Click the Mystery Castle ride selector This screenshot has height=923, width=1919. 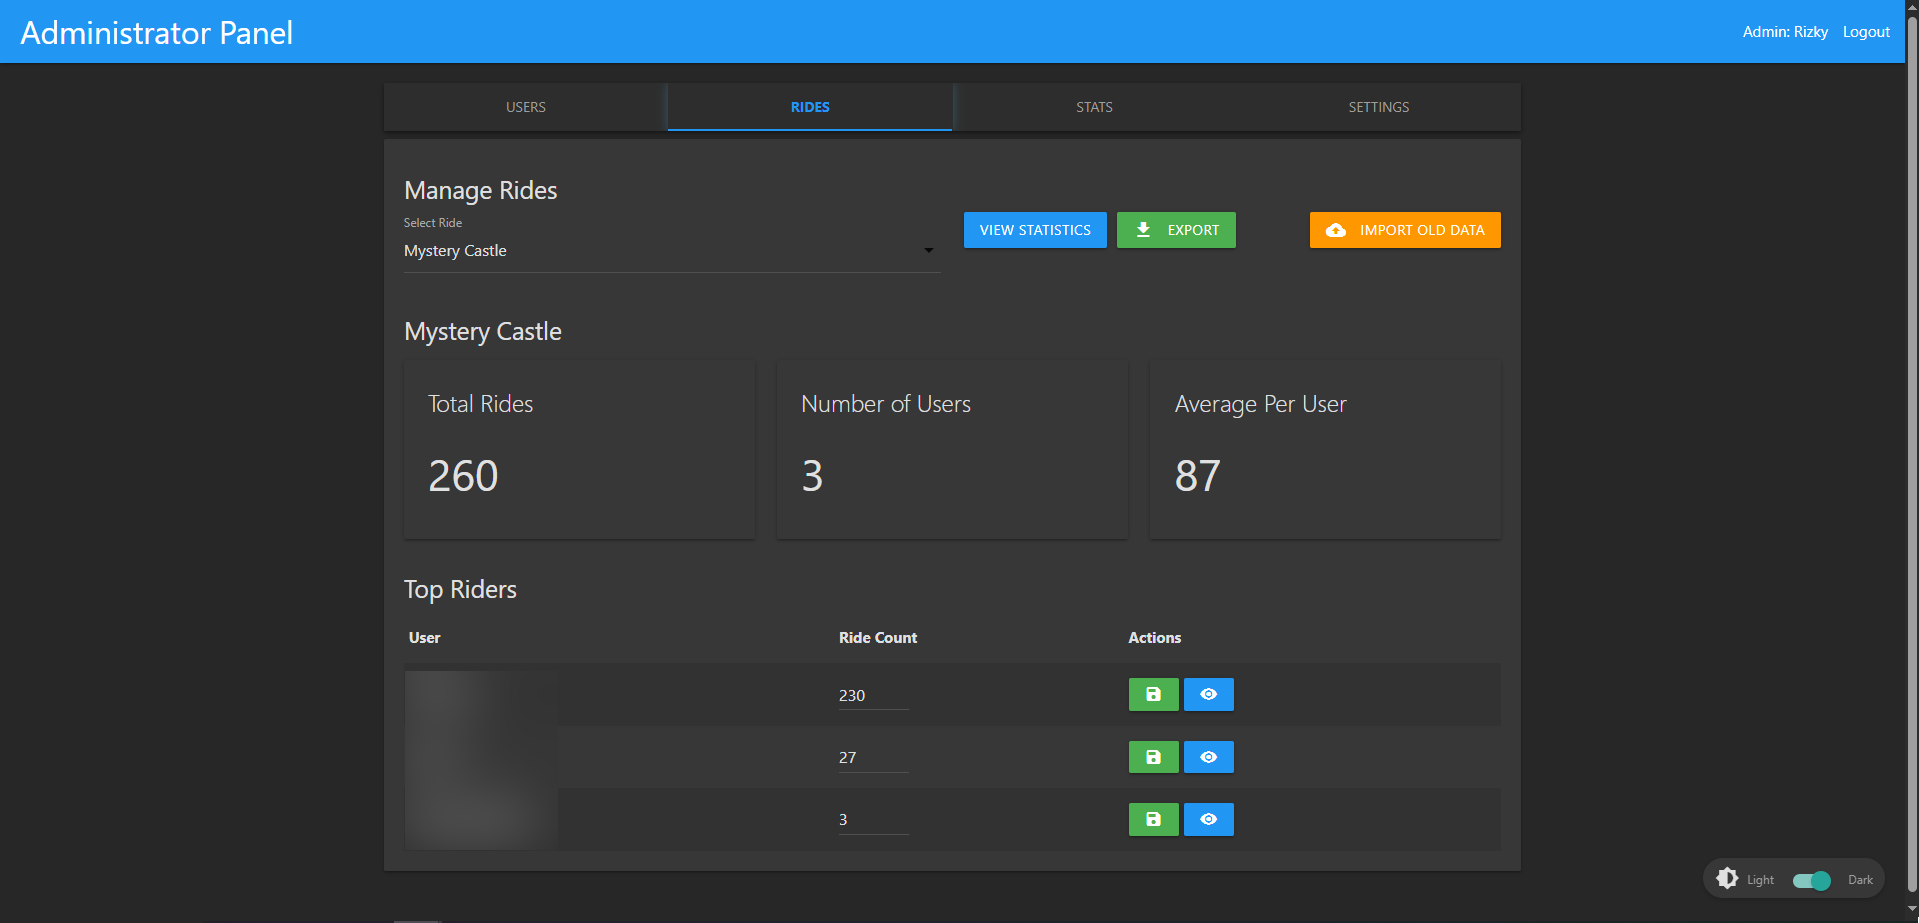tap(660, 251)
